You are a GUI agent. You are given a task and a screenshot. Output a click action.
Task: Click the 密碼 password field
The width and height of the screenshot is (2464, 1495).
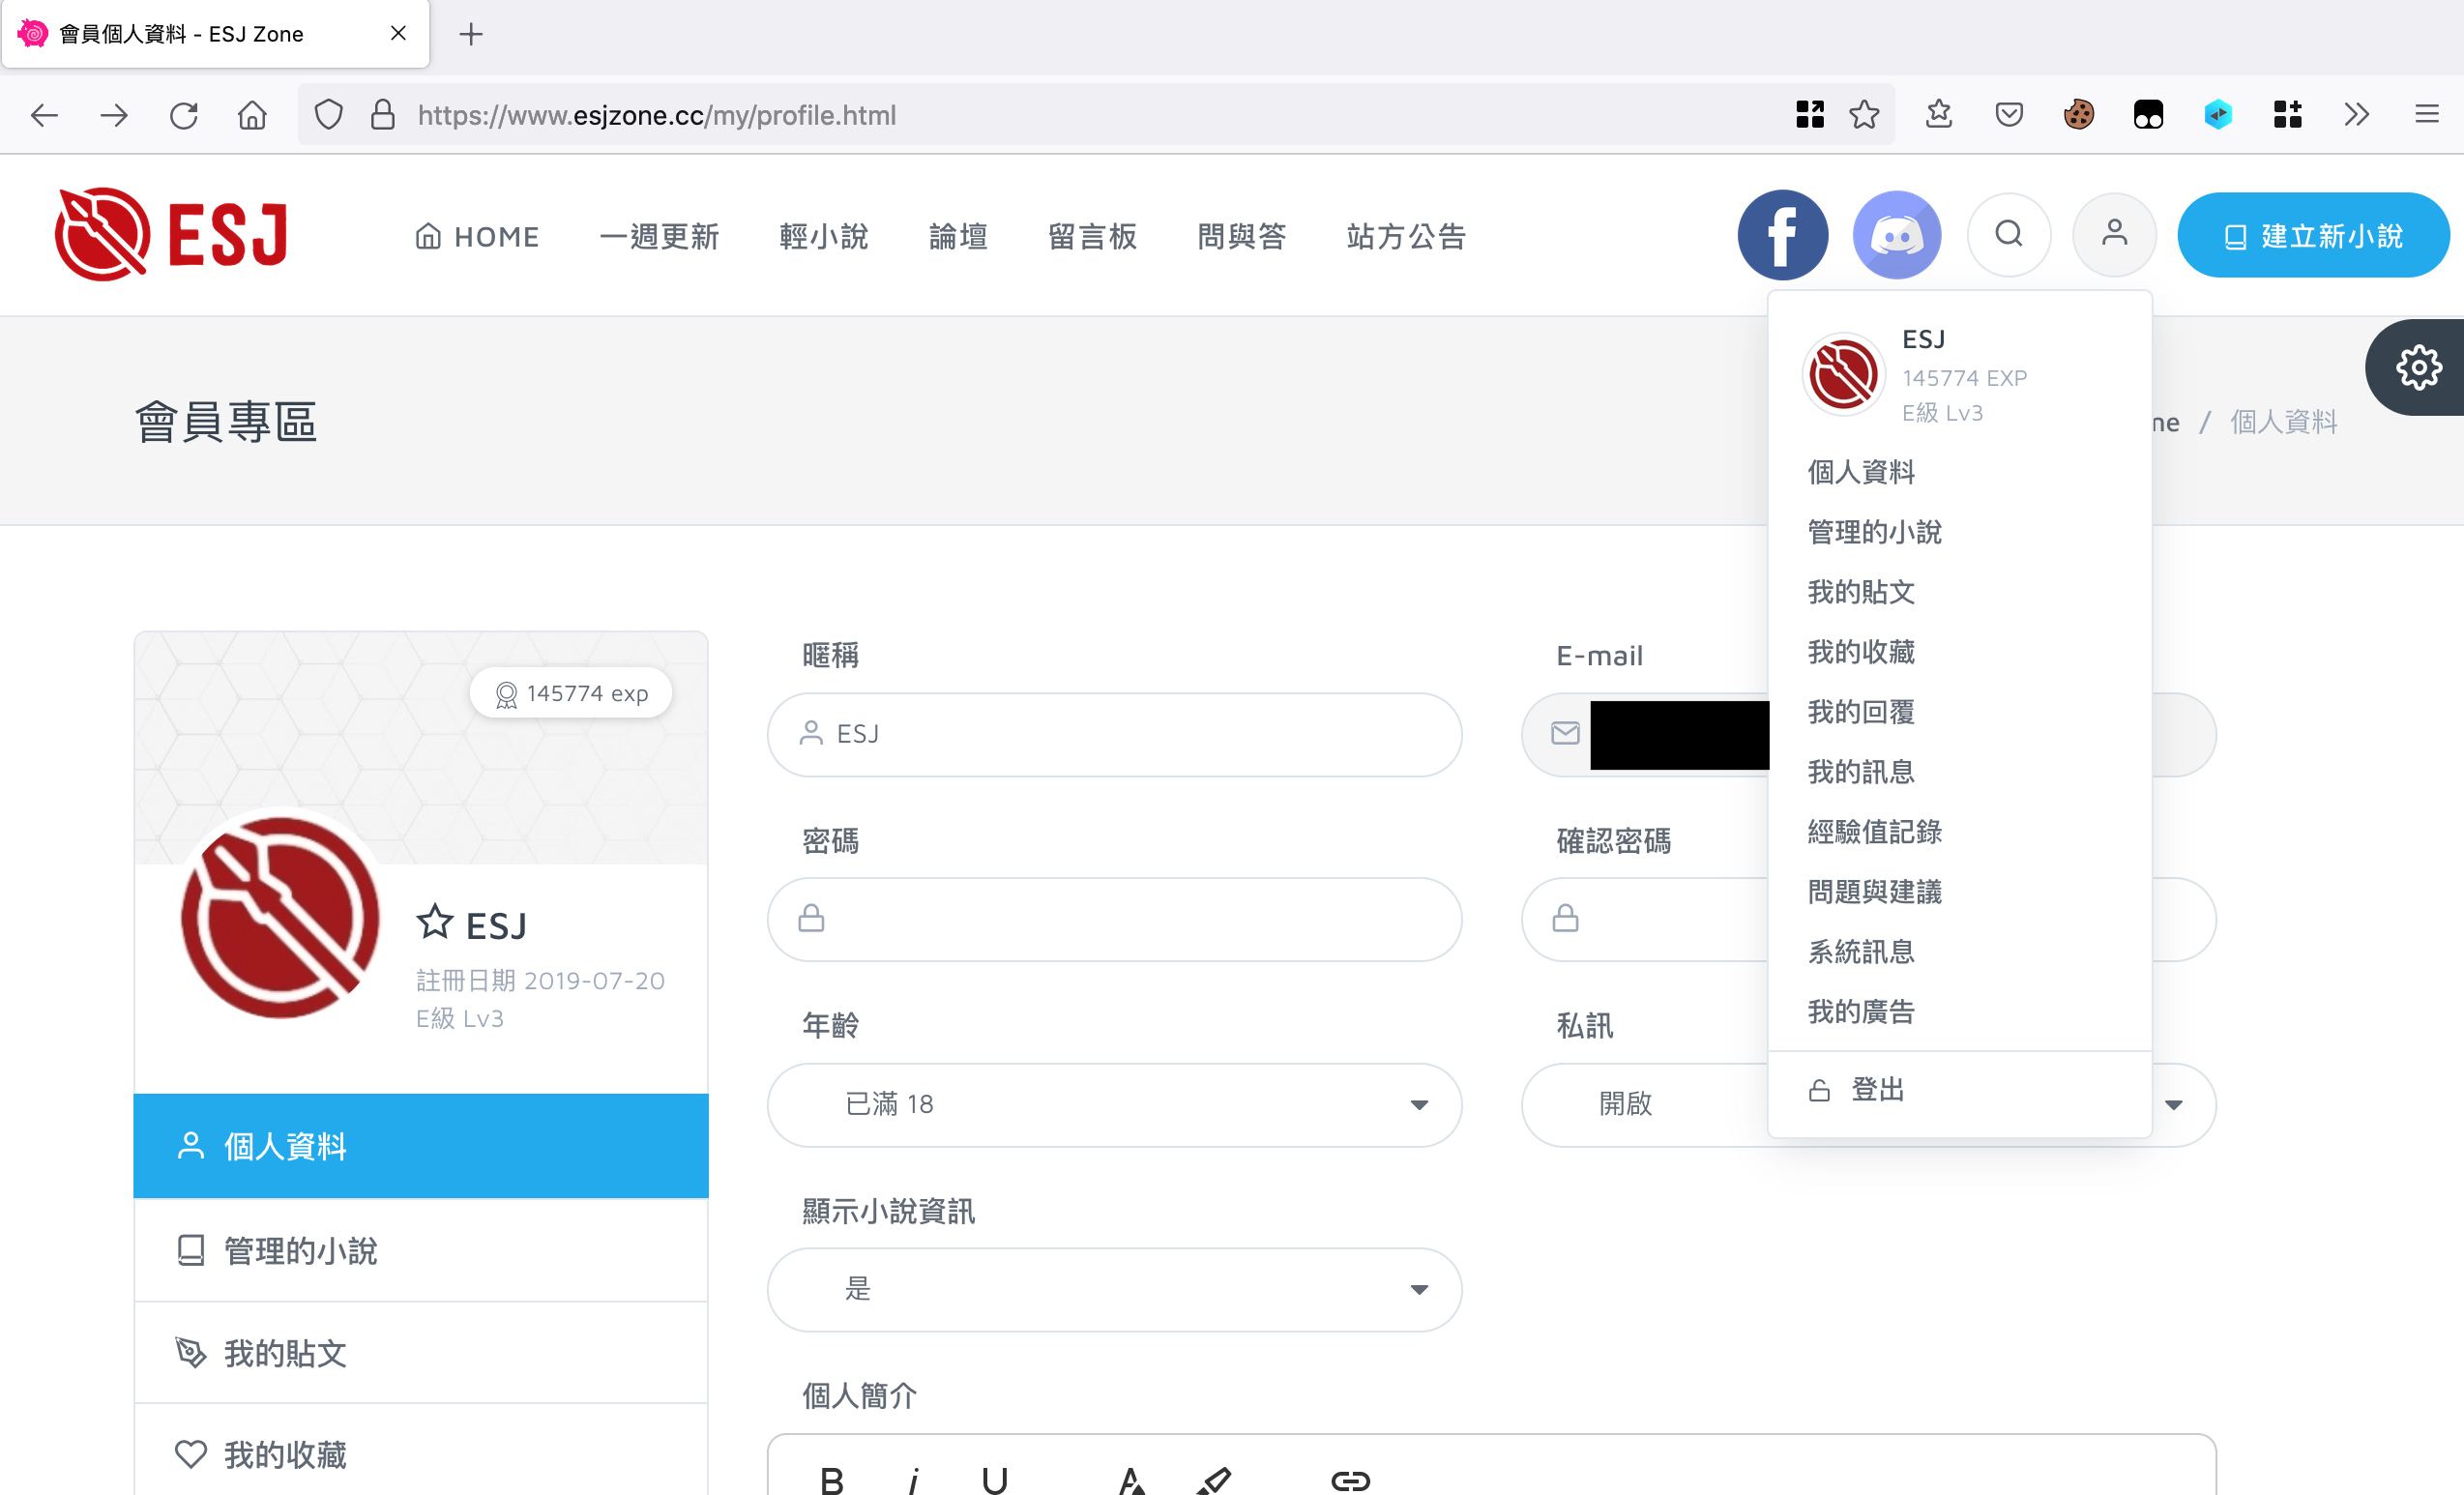[1114, 919]
